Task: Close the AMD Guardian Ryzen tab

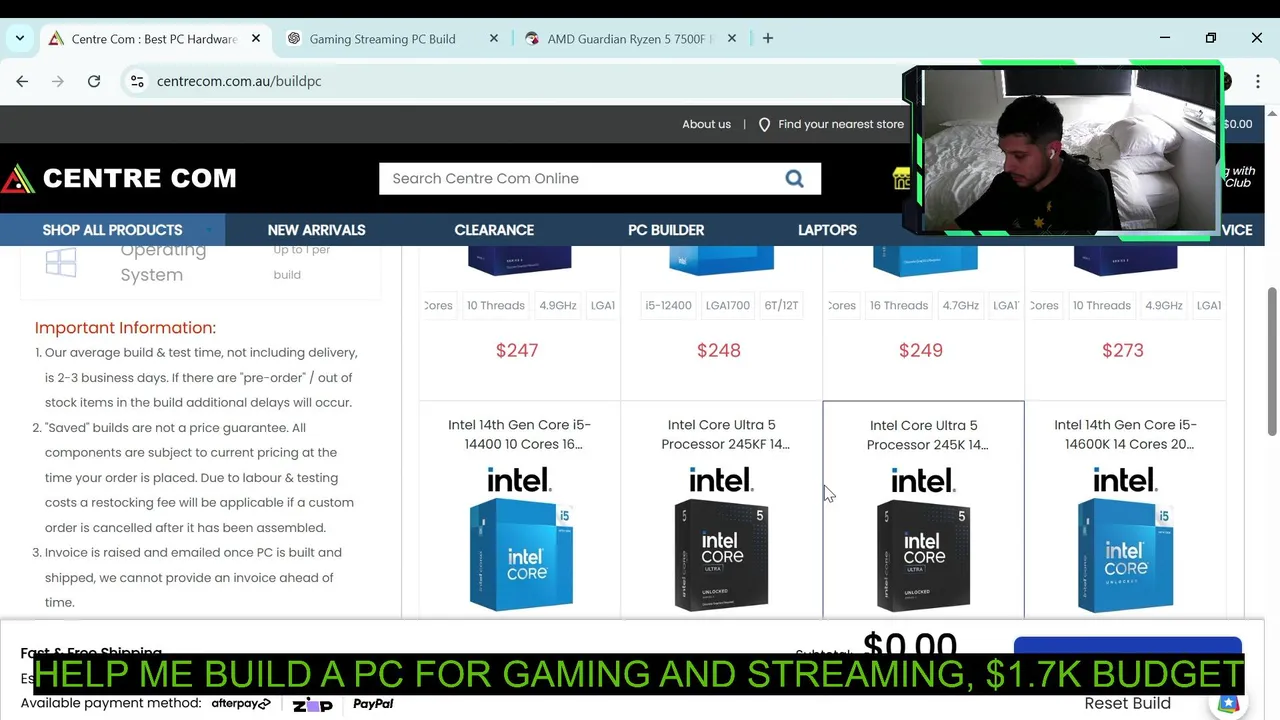Action: [x=732, y=38]
